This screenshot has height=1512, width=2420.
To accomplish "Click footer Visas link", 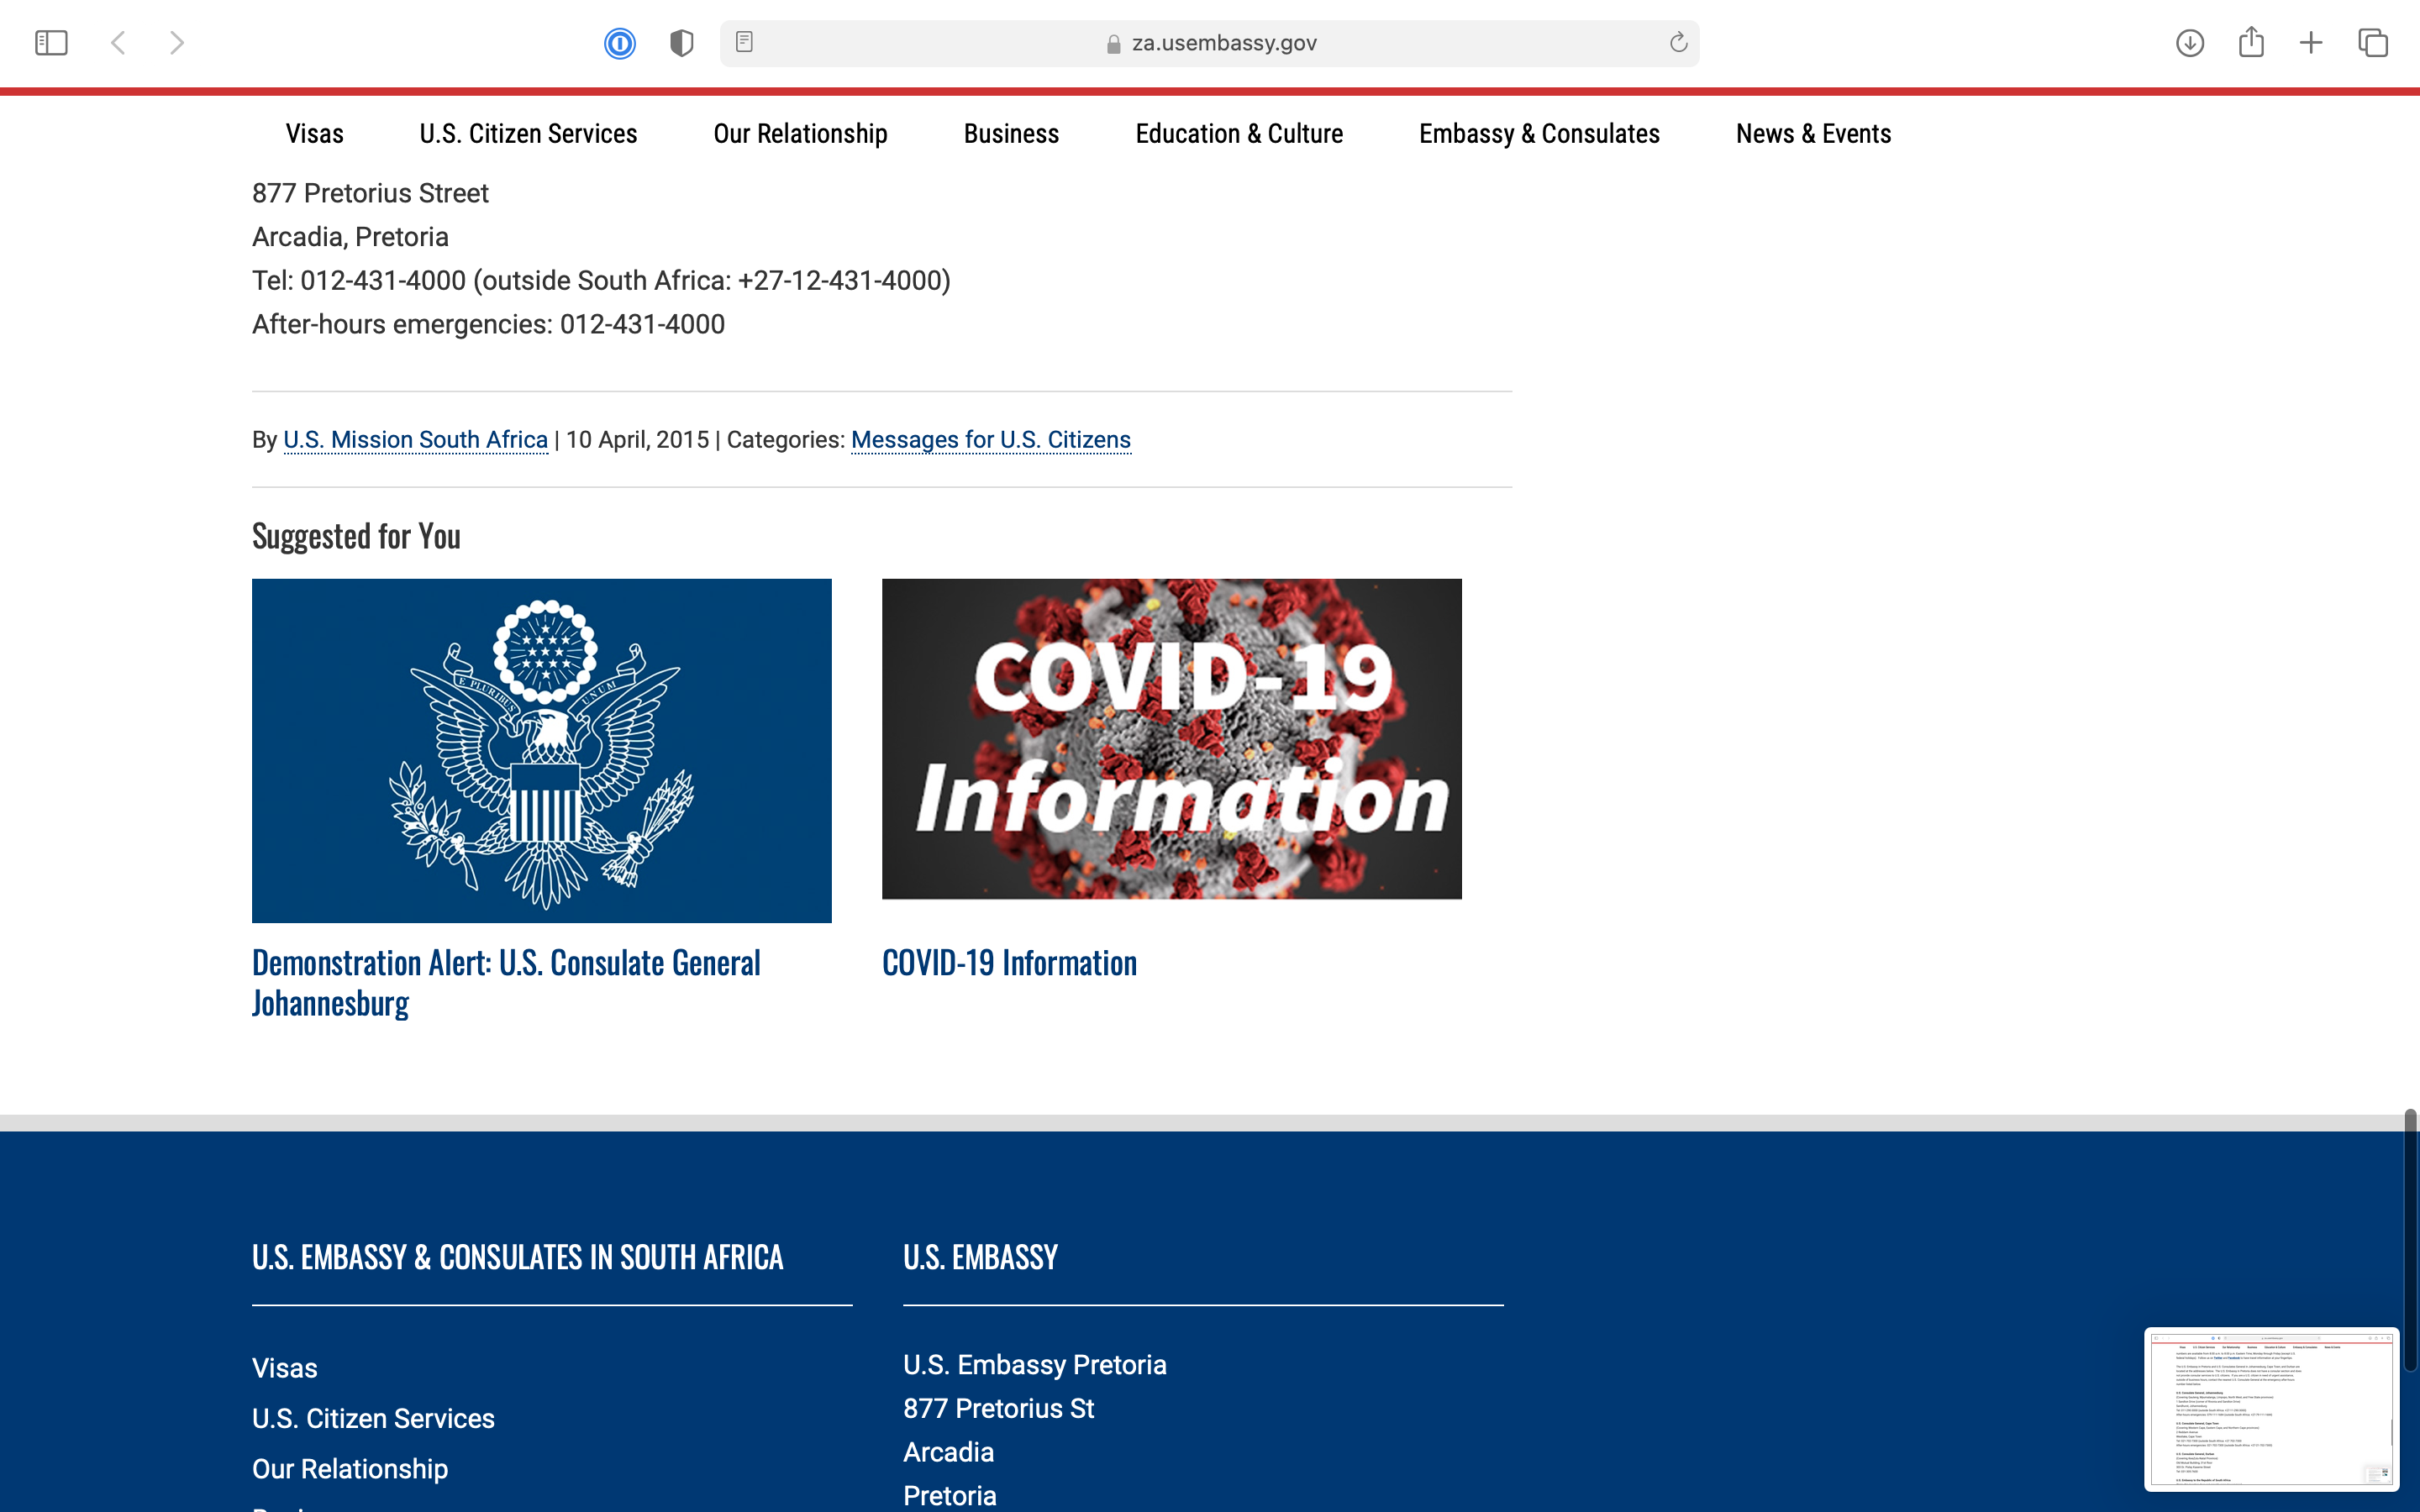I will click(x=284, y=1368).
